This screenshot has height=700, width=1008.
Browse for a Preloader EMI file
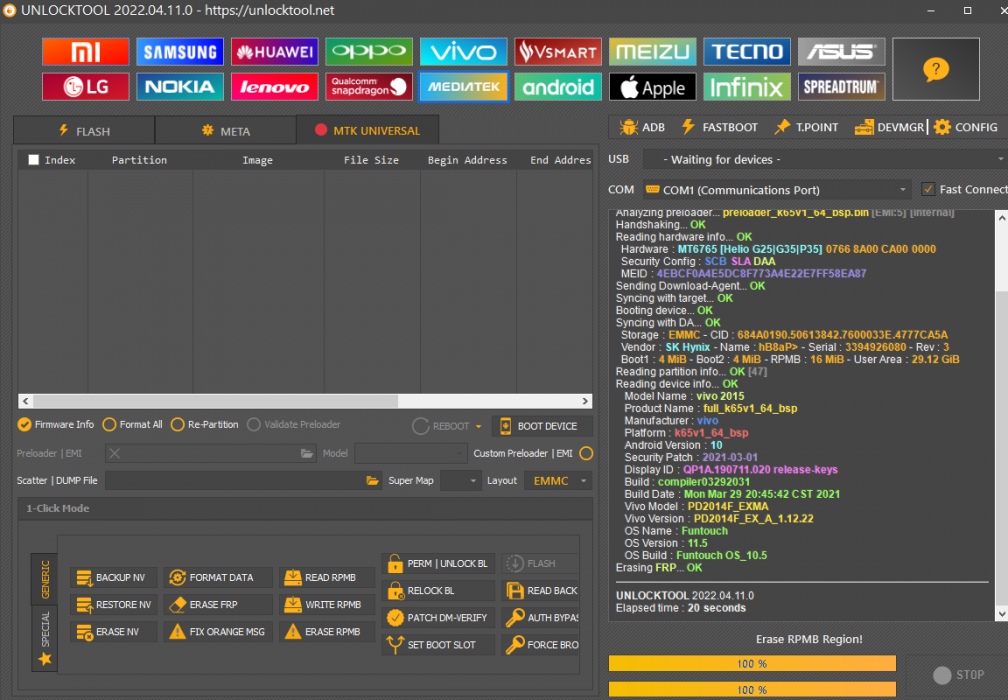tap(307, 454)
